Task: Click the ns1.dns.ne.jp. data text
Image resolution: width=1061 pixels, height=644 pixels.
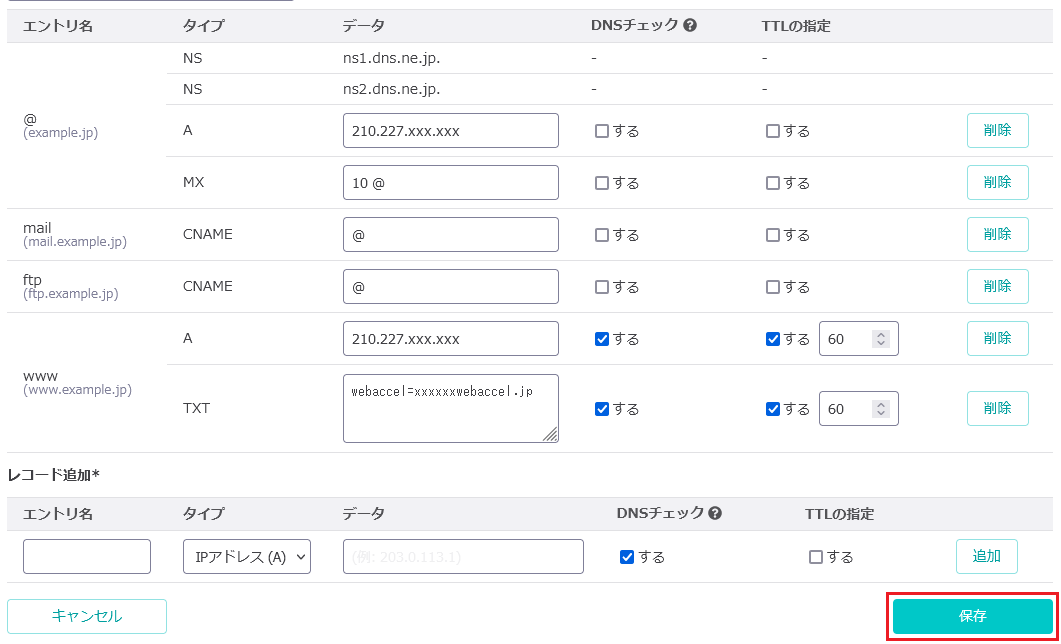Action: [x=392, y=58]
